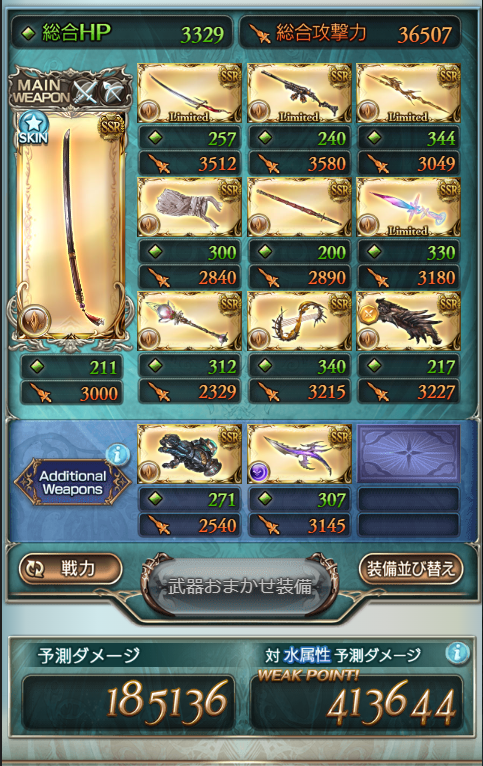Select the thorned bow weapon with 3215 attack

point(299,321)
